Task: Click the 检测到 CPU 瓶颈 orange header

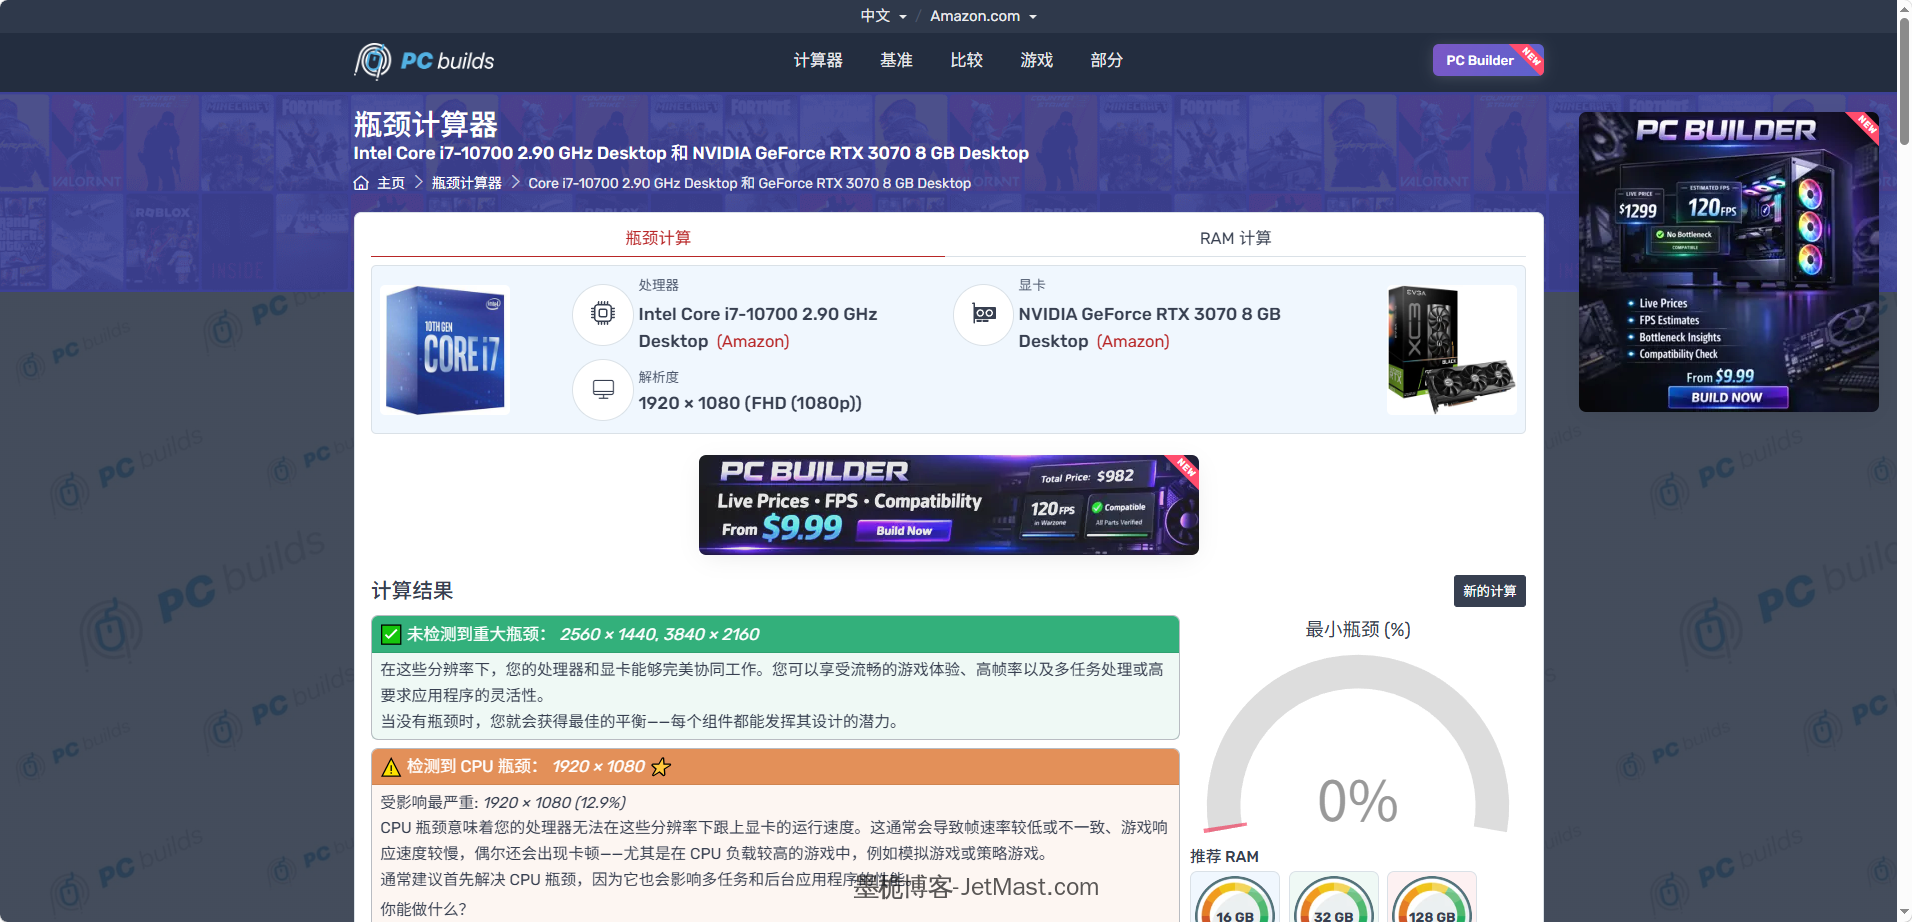Action: click(775, 767)
